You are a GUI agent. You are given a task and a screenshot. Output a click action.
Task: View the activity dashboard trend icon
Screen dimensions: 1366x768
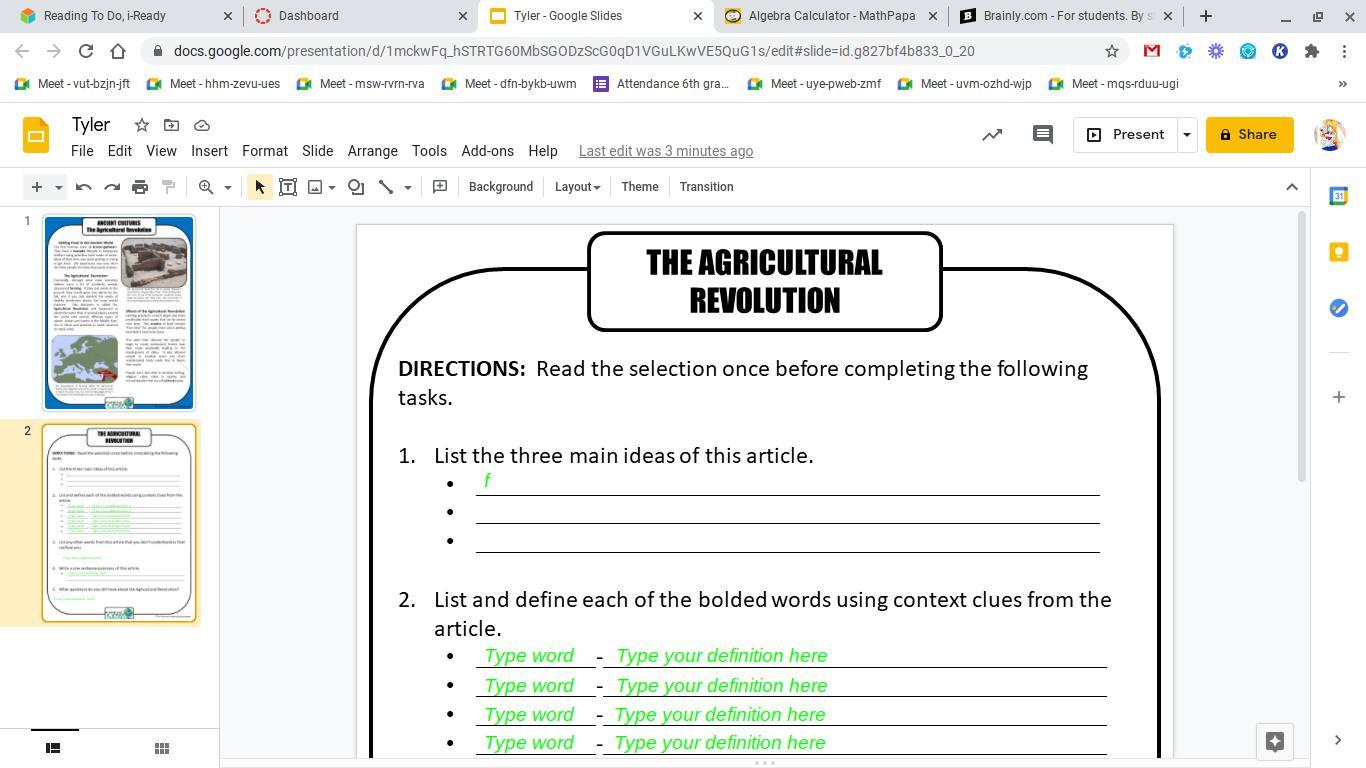point(992,135)
